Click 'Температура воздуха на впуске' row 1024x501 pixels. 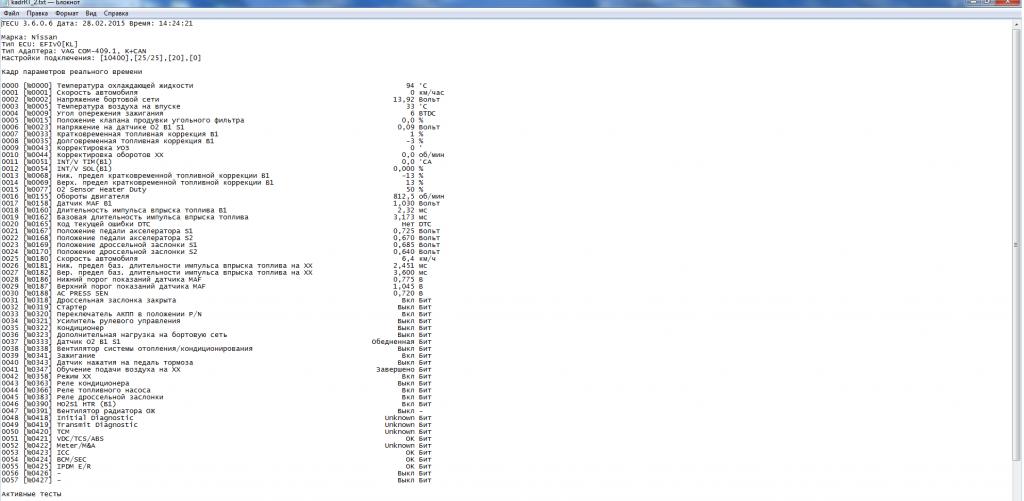223,106
